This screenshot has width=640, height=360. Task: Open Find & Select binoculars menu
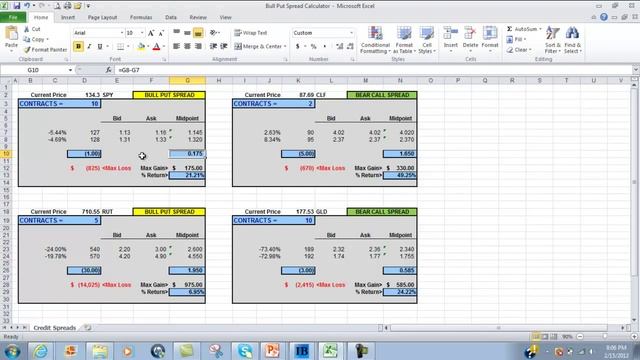573,40
